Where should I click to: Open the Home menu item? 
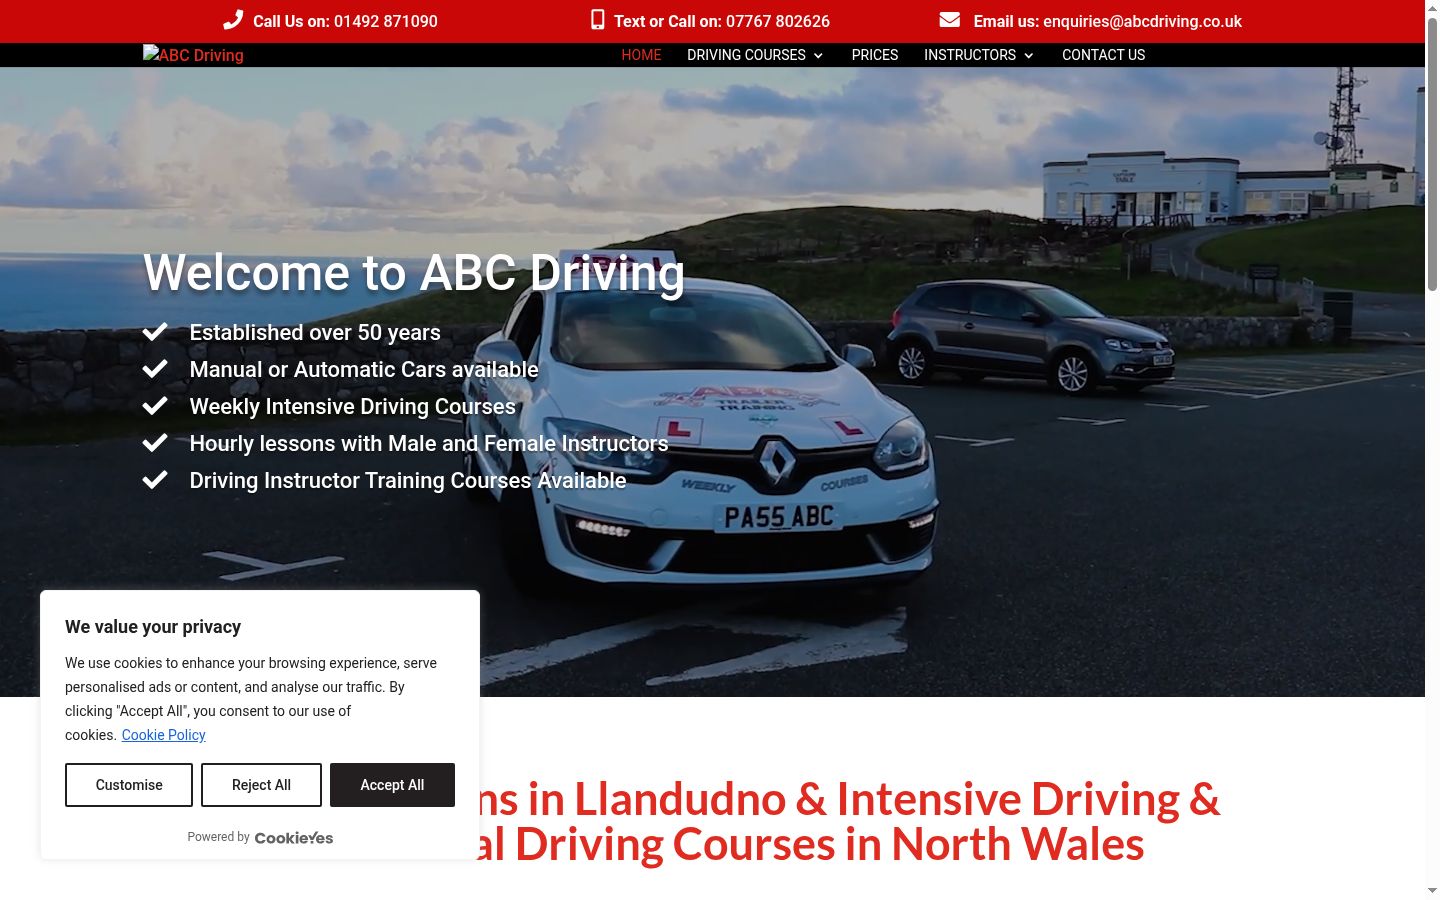point(641,55)
